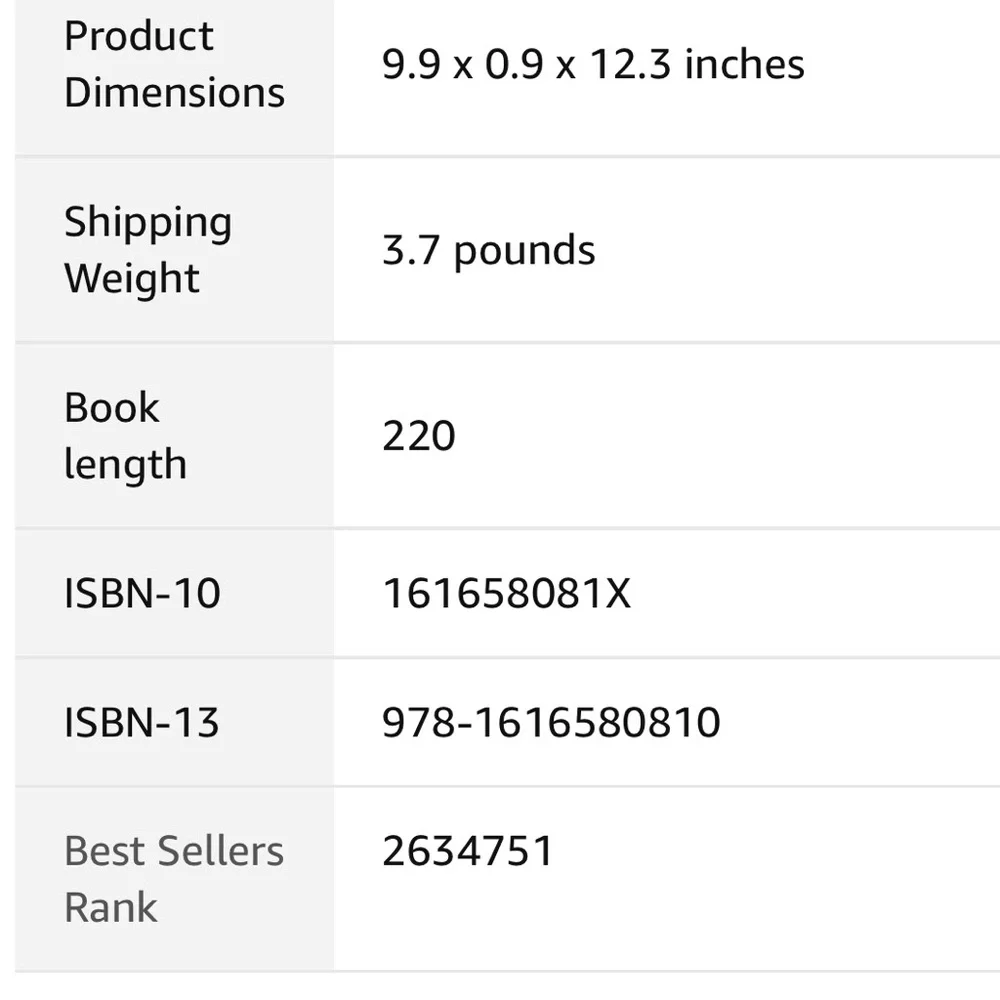Click the ISBN-13 label
Screen dimensions: 1000x1000
click(x=142, y=723)
